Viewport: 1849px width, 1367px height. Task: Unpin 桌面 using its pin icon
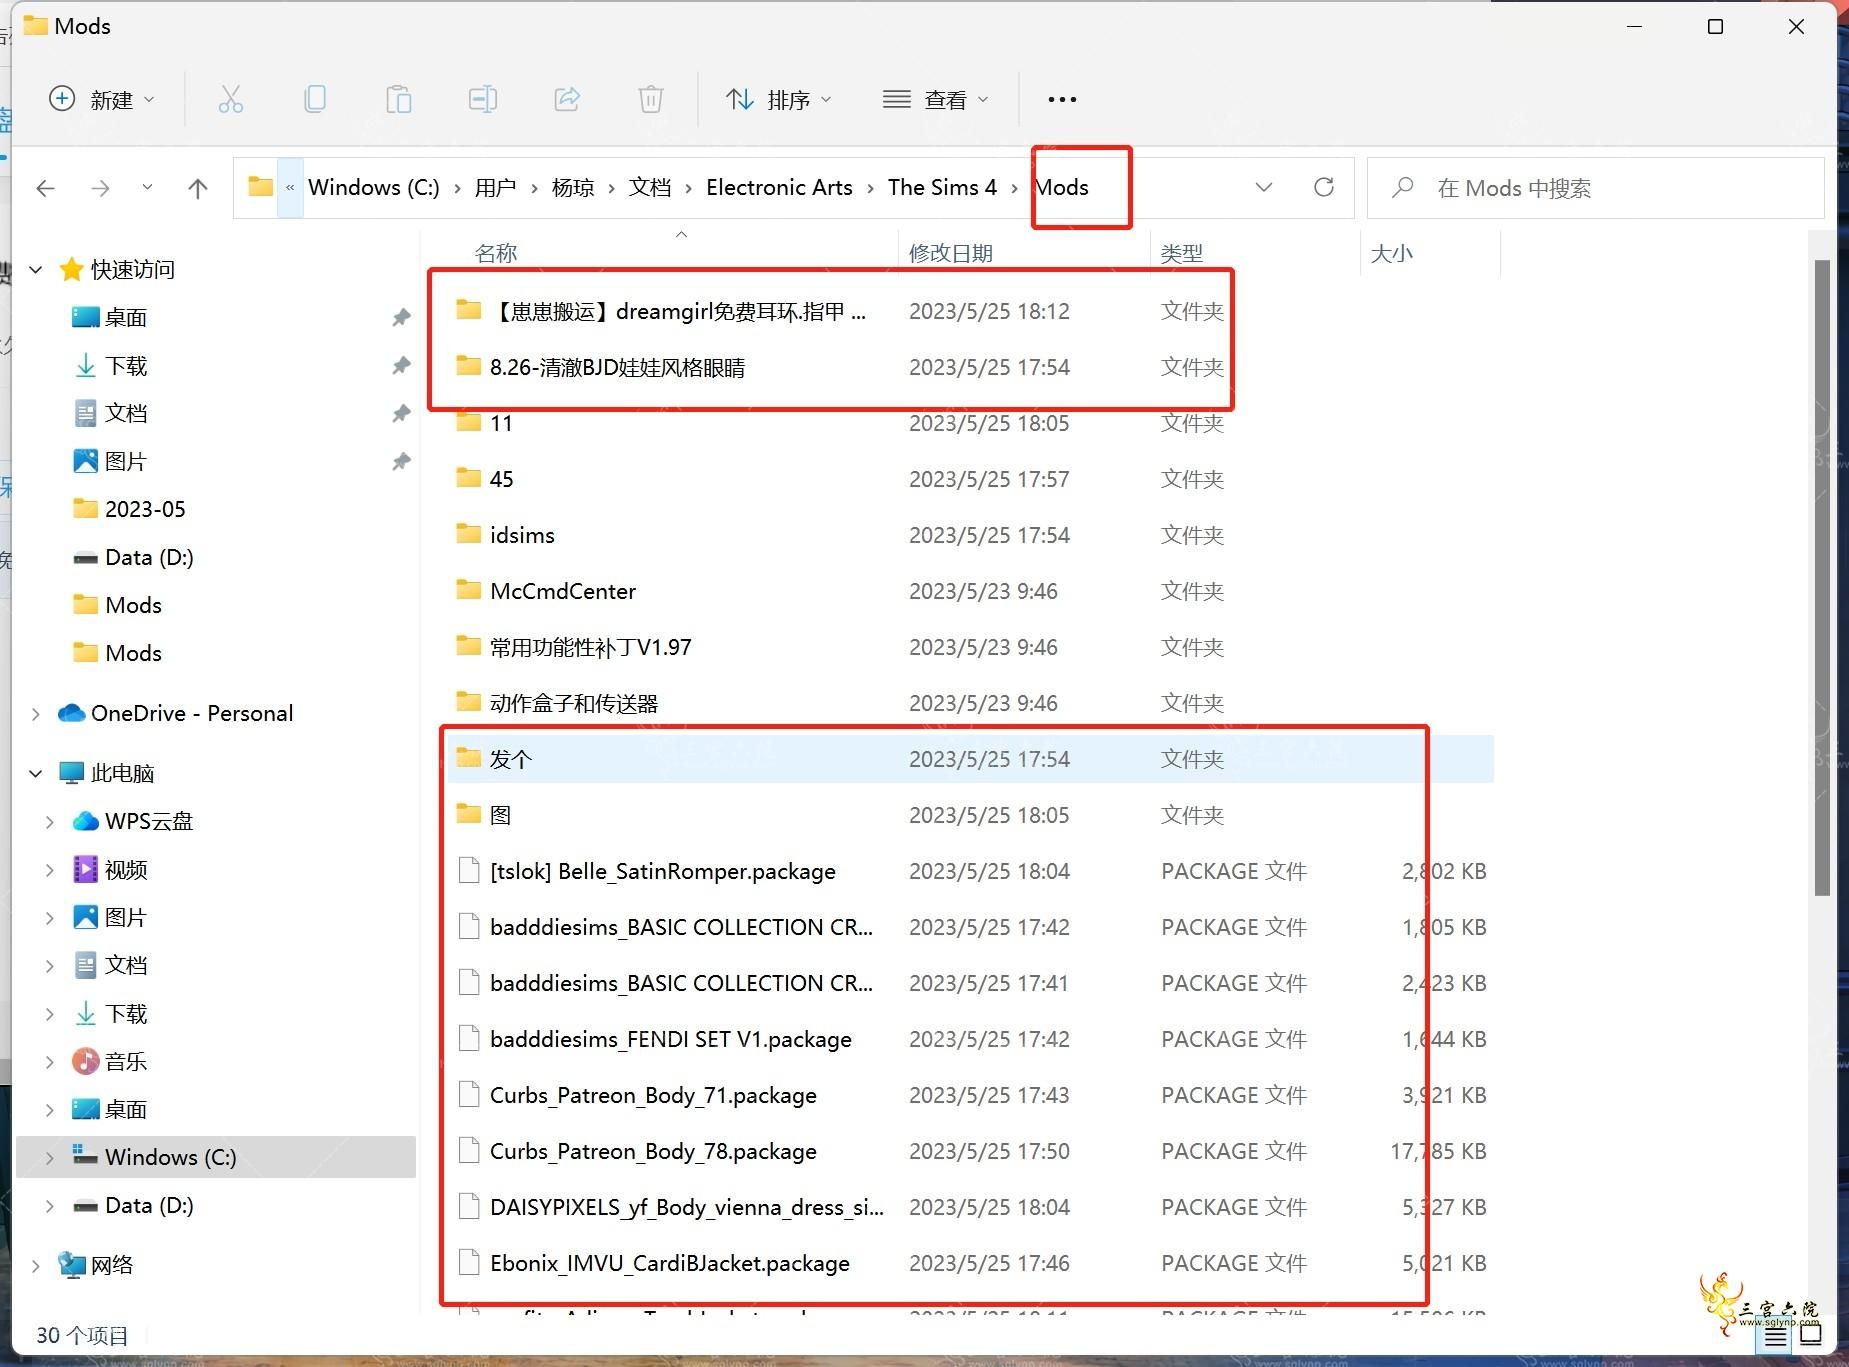pos(401,317)
